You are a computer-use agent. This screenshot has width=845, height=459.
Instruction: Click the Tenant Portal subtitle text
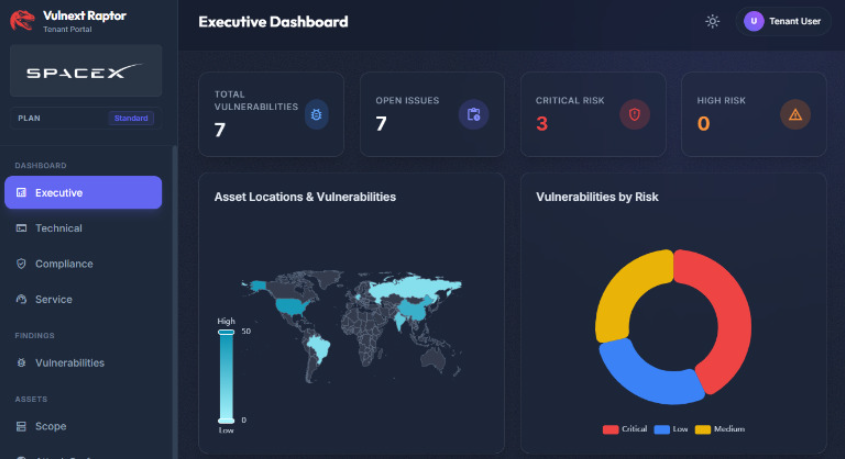click(67, 29)
